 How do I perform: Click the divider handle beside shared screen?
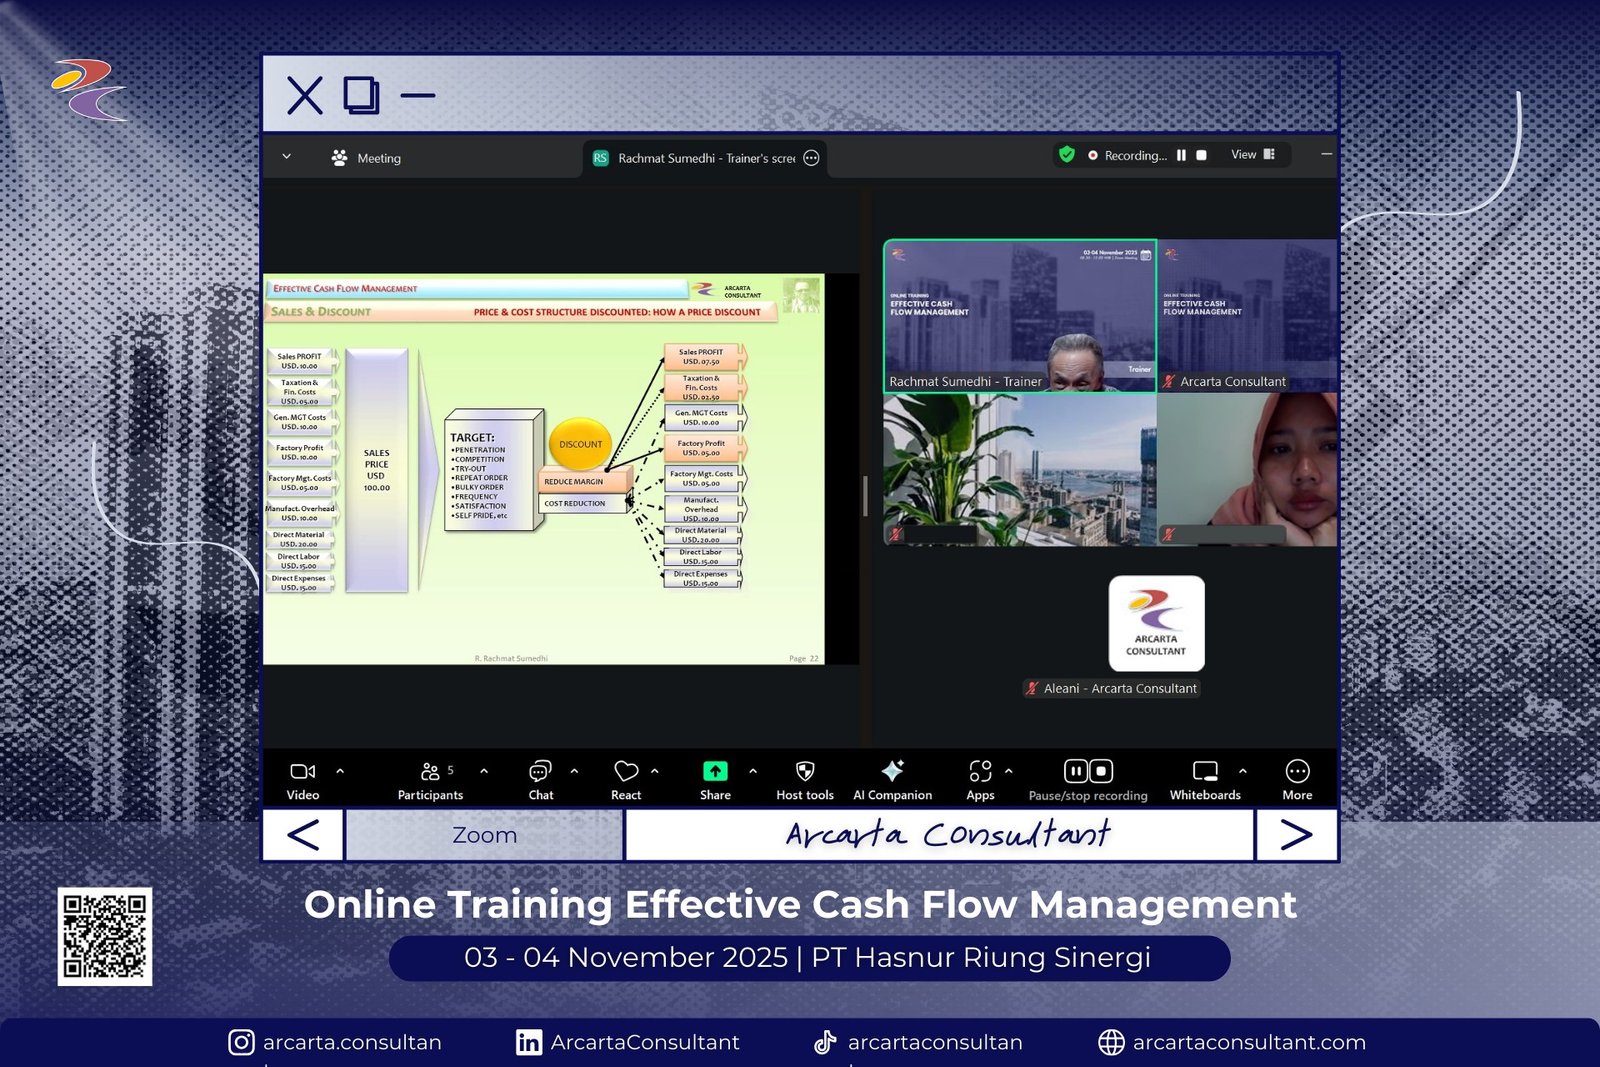(x=865, y=496)
